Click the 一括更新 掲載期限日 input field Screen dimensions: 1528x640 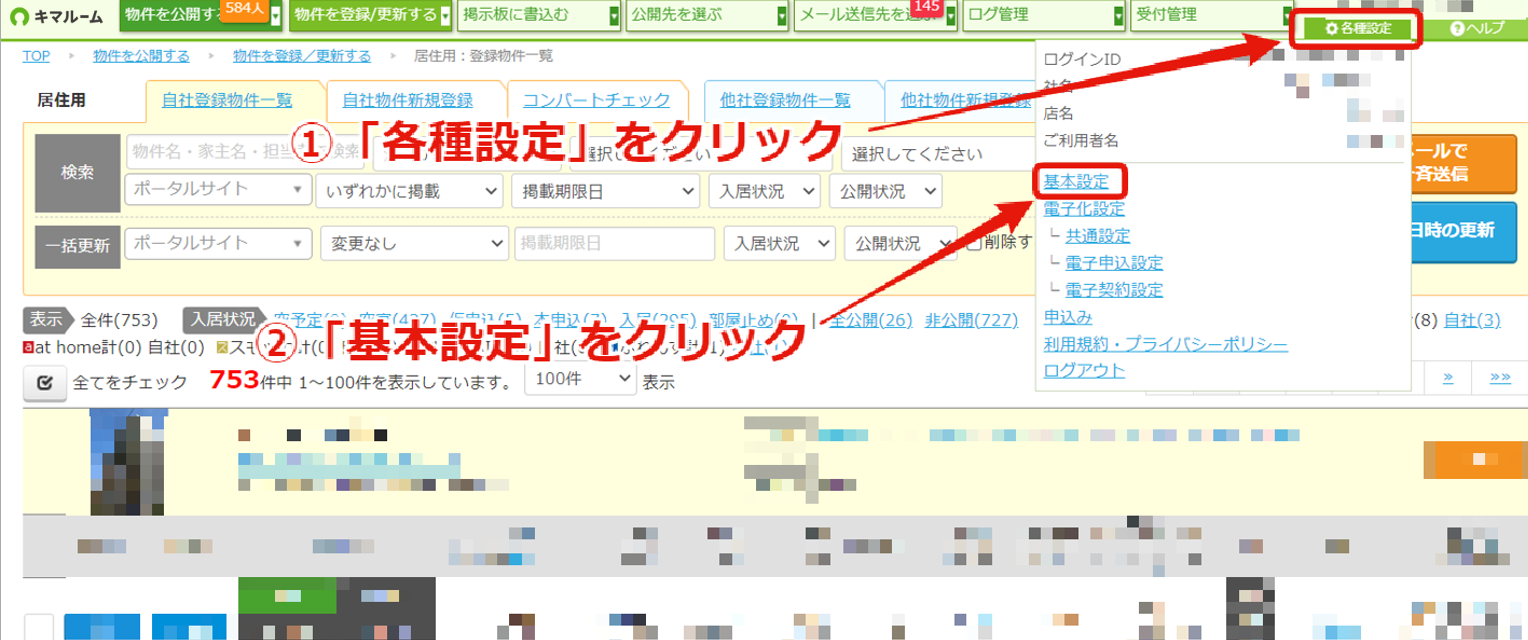(x=615, y=244)
